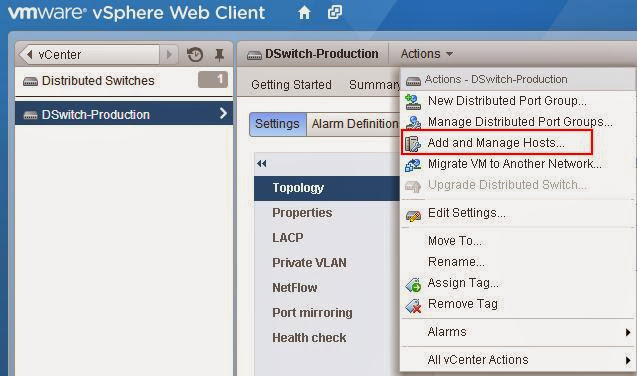Open the Summary tab
The height and width of the screenshot is (376, 637).
click(x=374, y=84)
